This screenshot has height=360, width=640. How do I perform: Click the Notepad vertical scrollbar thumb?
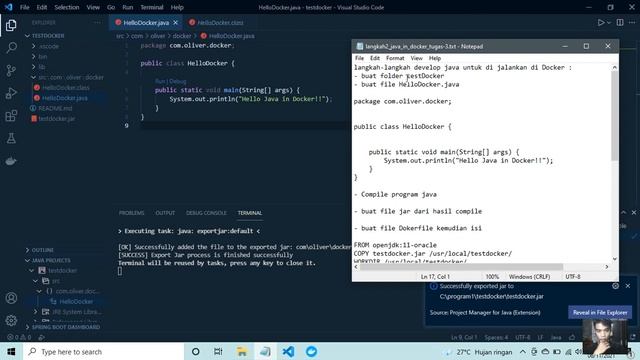point(614,116)
